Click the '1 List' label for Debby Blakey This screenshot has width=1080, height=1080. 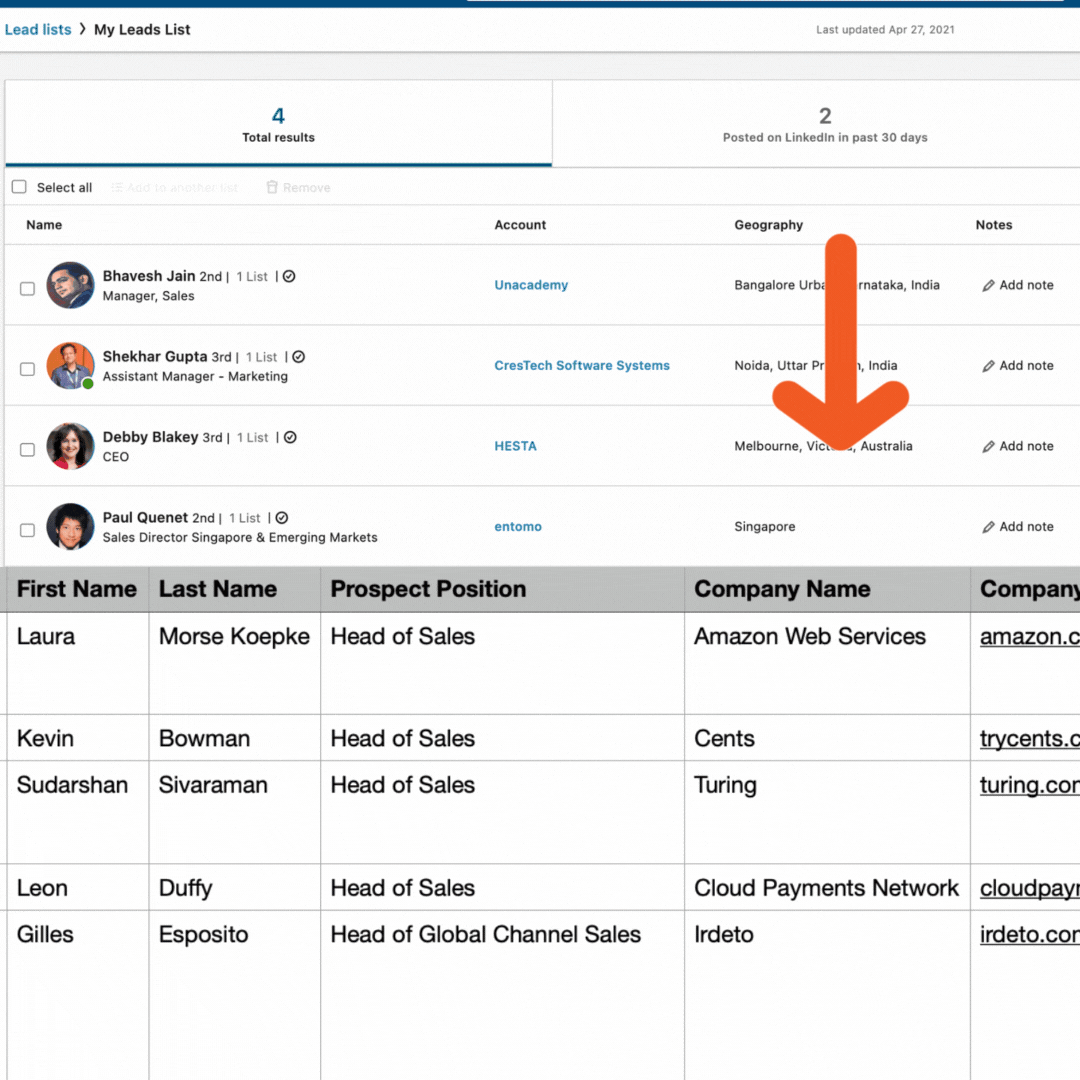click(253, 438)
